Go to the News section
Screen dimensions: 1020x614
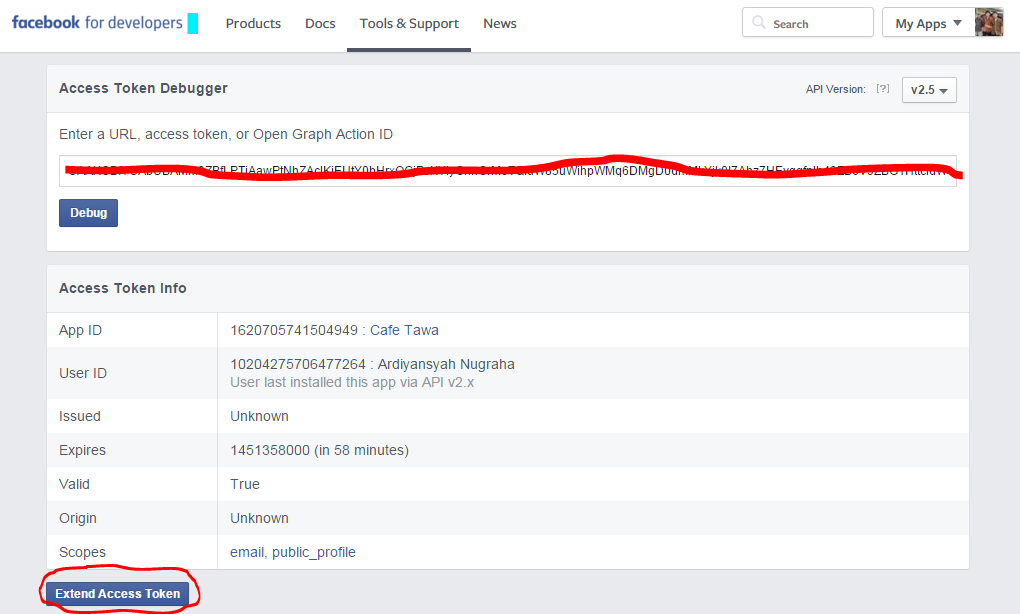[x=500, y=23]
